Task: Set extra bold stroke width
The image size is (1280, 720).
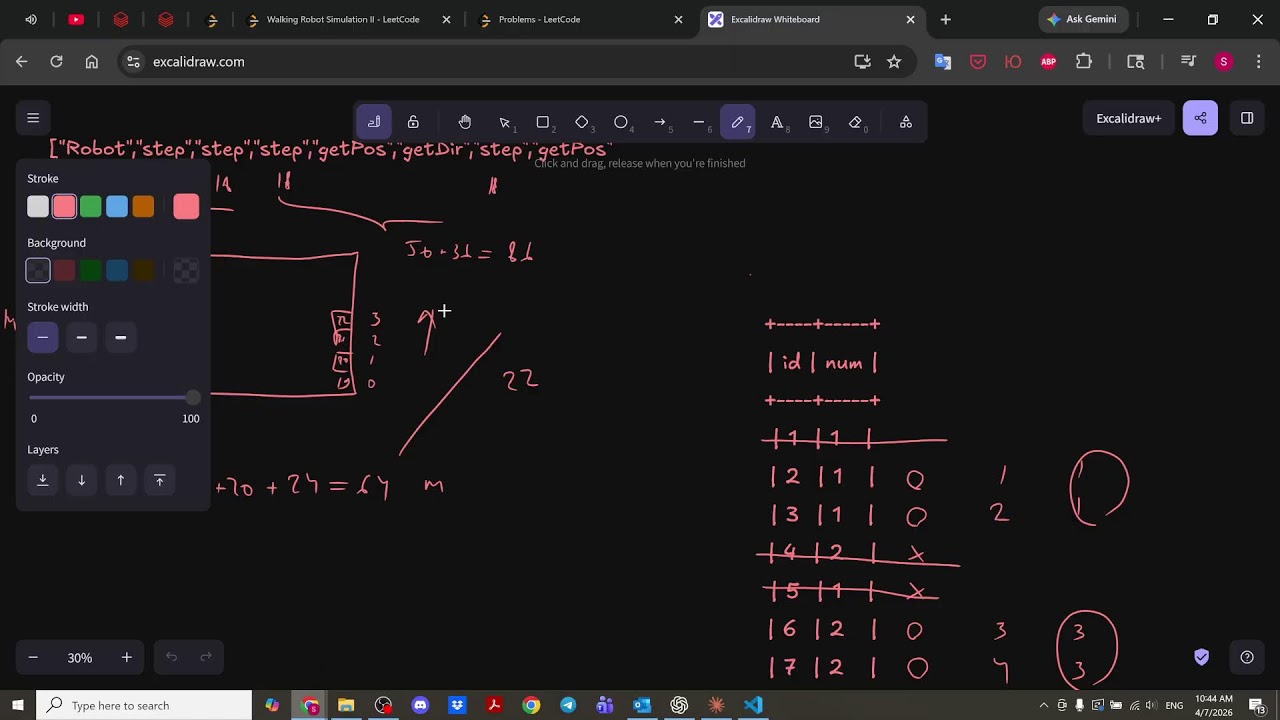Action: (x=121, y=337)
